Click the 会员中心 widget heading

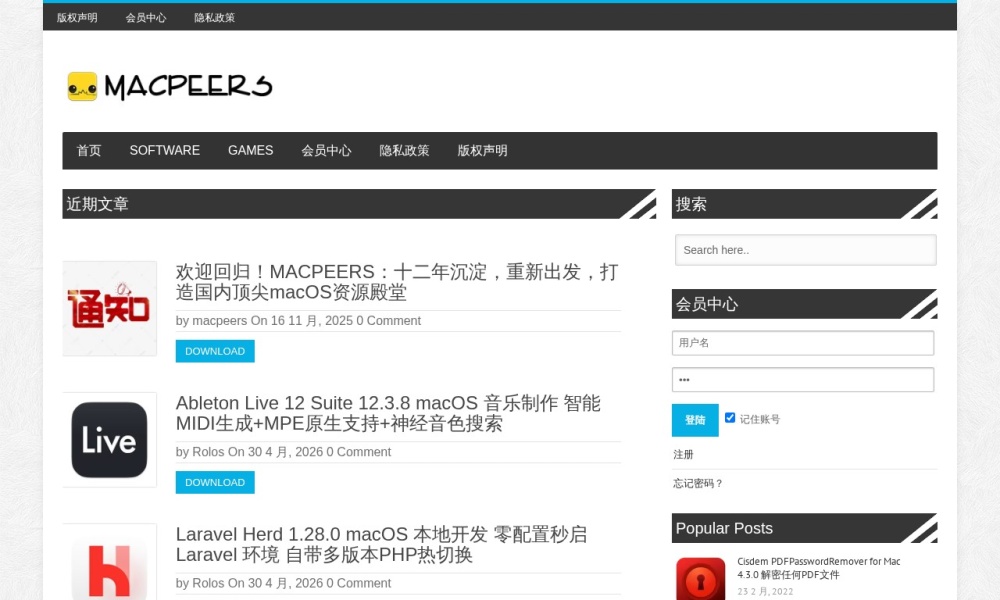click(707, 304)
